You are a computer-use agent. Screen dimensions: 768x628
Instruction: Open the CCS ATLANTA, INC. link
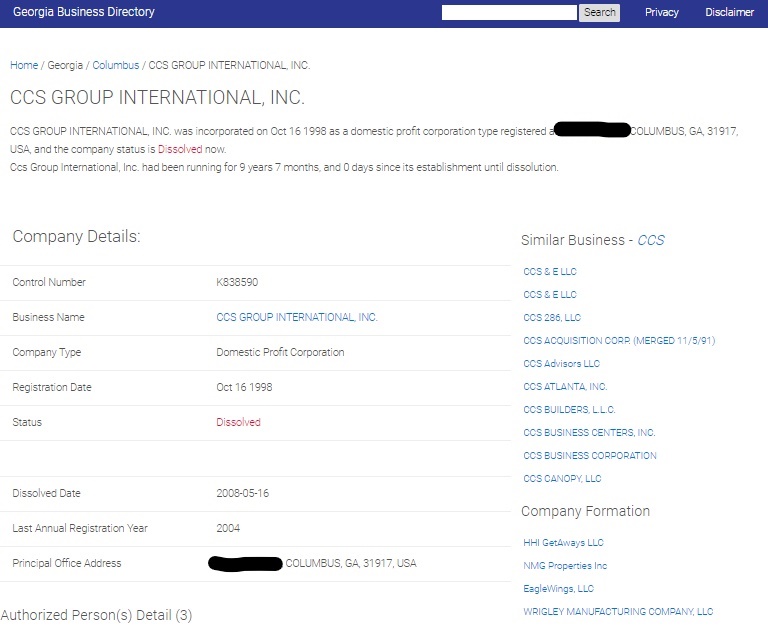565,386
